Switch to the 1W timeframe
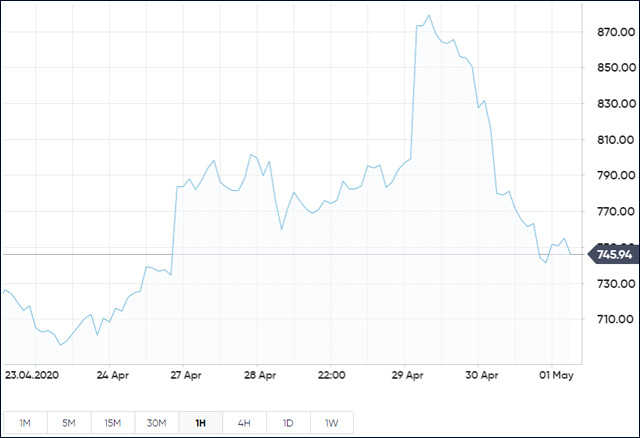Viewport: 640px width, 438px height. tap(331, 423)
